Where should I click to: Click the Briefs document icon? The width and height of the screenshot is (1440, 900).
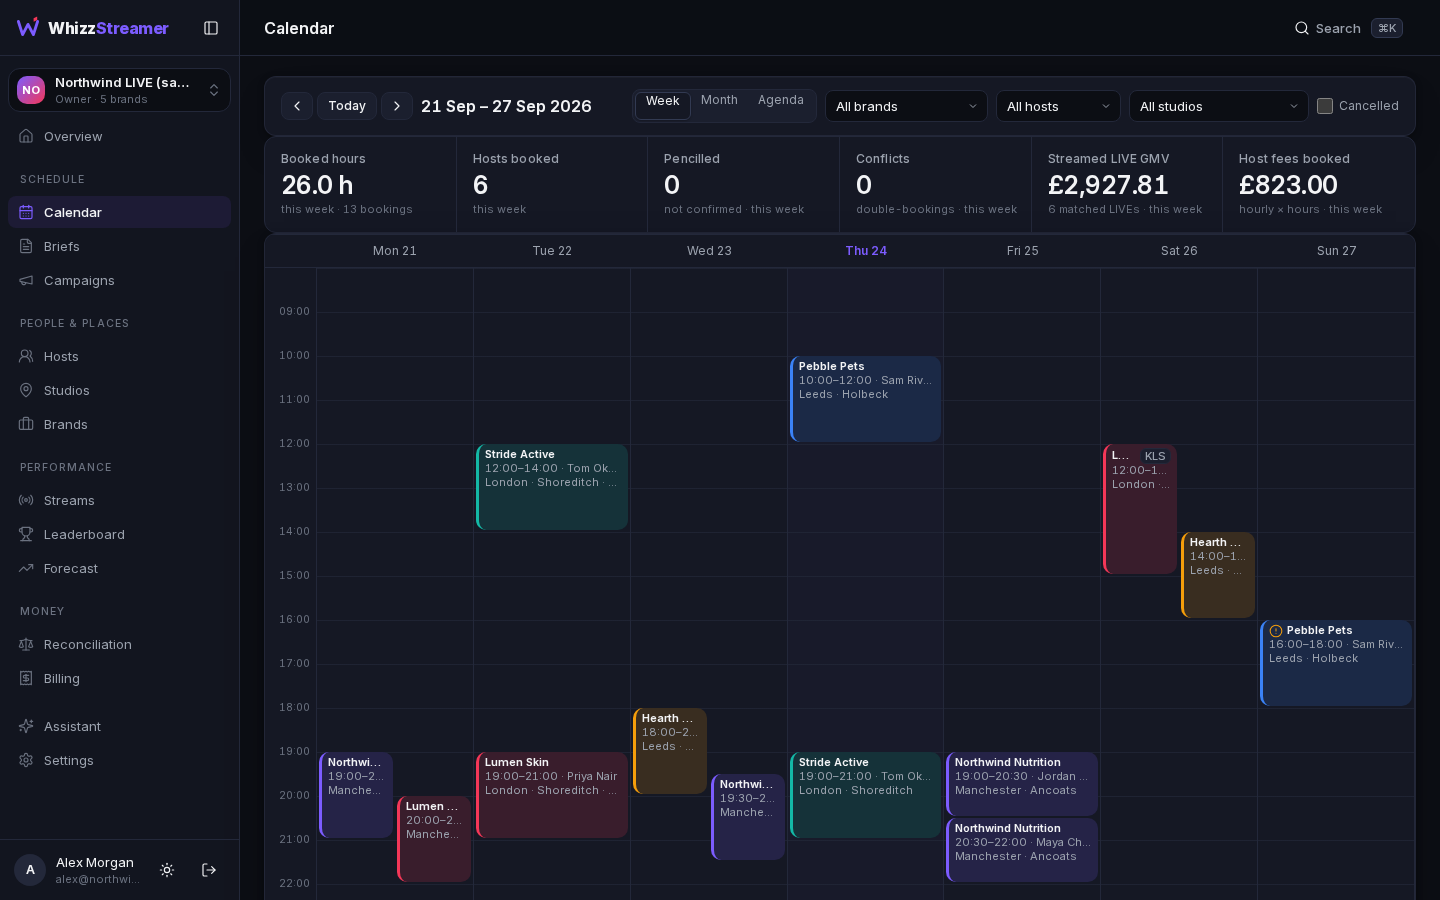coord(26,246)
